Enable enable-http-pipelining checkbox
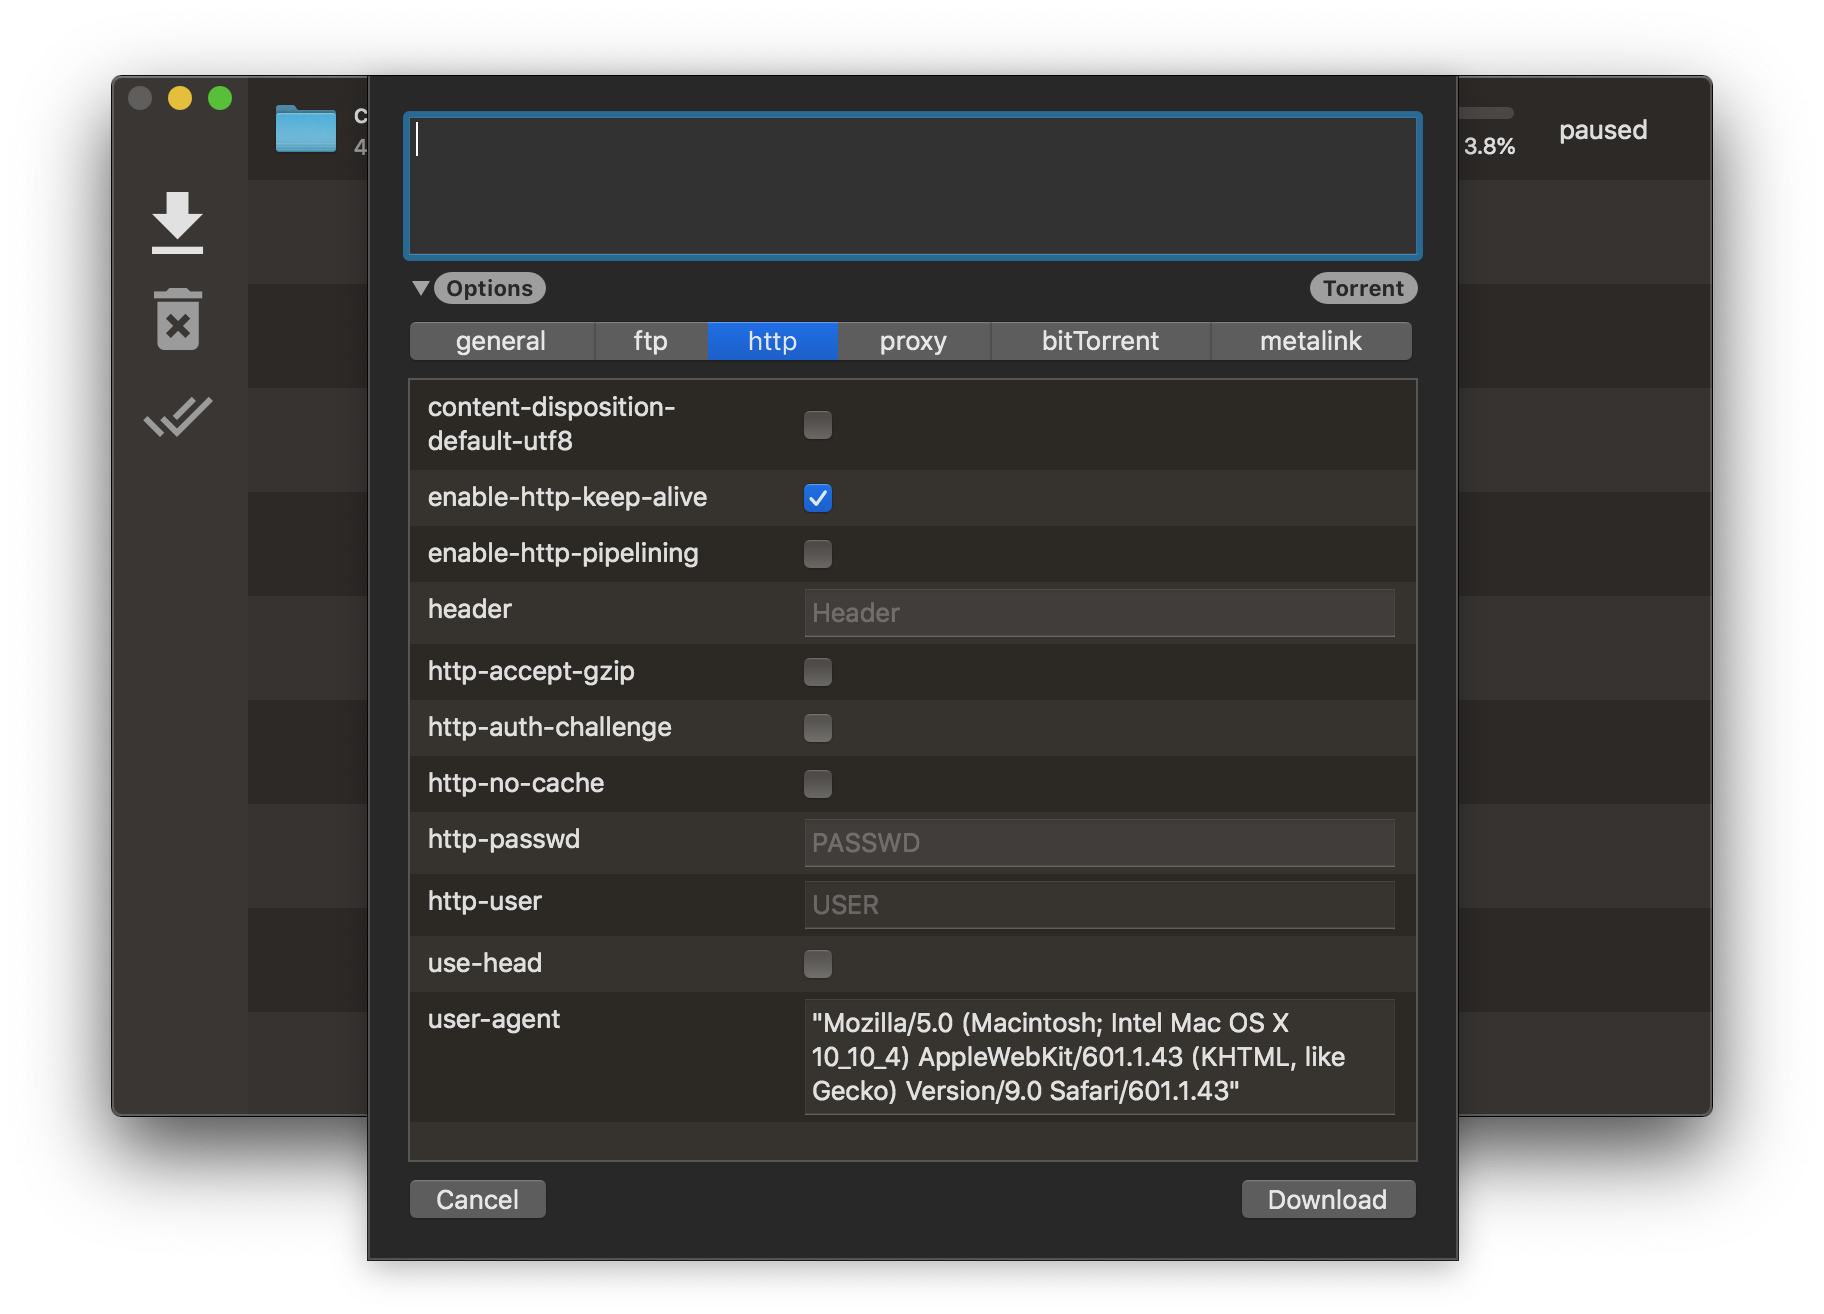Viewport: 1824px width, 1314px height. [x=818, y=553]
